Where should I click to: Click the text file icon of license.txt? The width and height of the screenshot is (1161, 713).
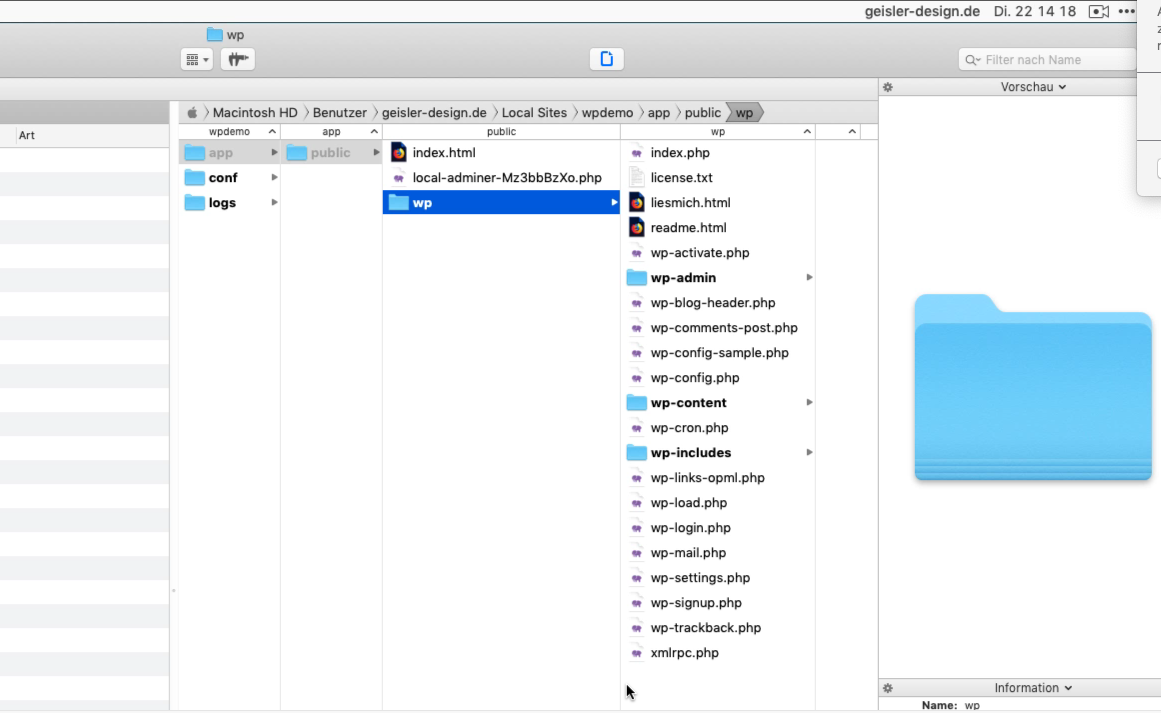click(636, 178)
